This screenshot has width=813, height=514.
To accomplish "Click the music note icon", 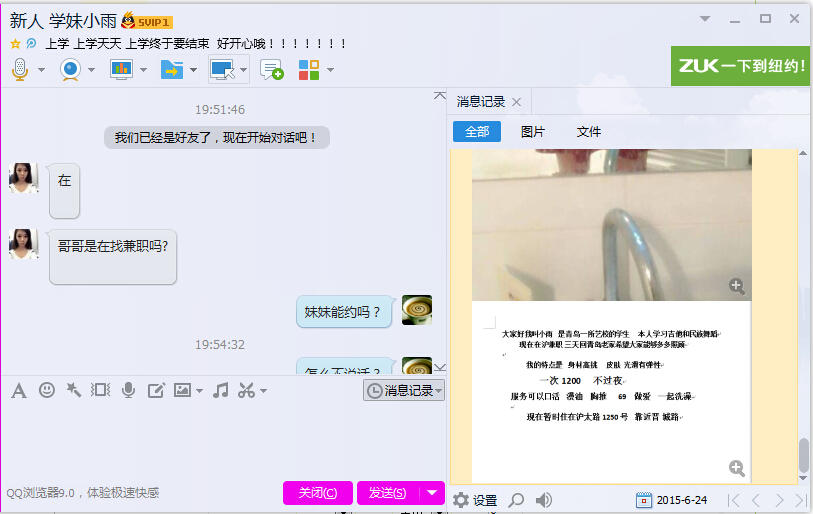I will [x=221, y=390].
